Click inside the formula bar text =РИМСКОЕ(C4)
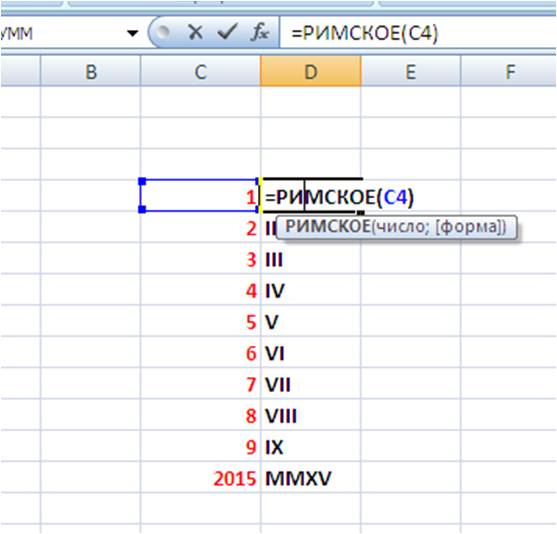Image resolution: width=557 pixels, height=534 pixels. click(x=365, y=33)
